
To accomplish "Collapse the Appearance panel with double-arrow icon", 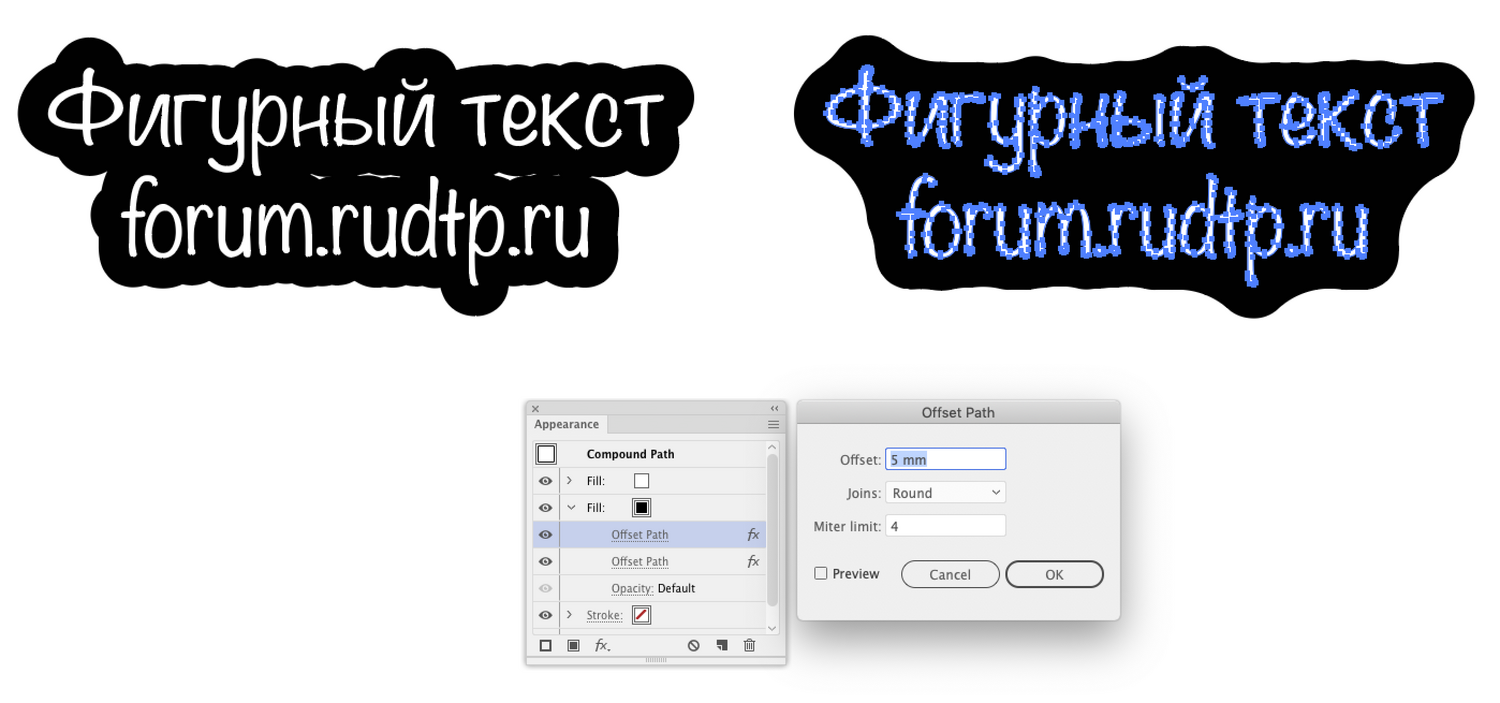I will point(774,409).
